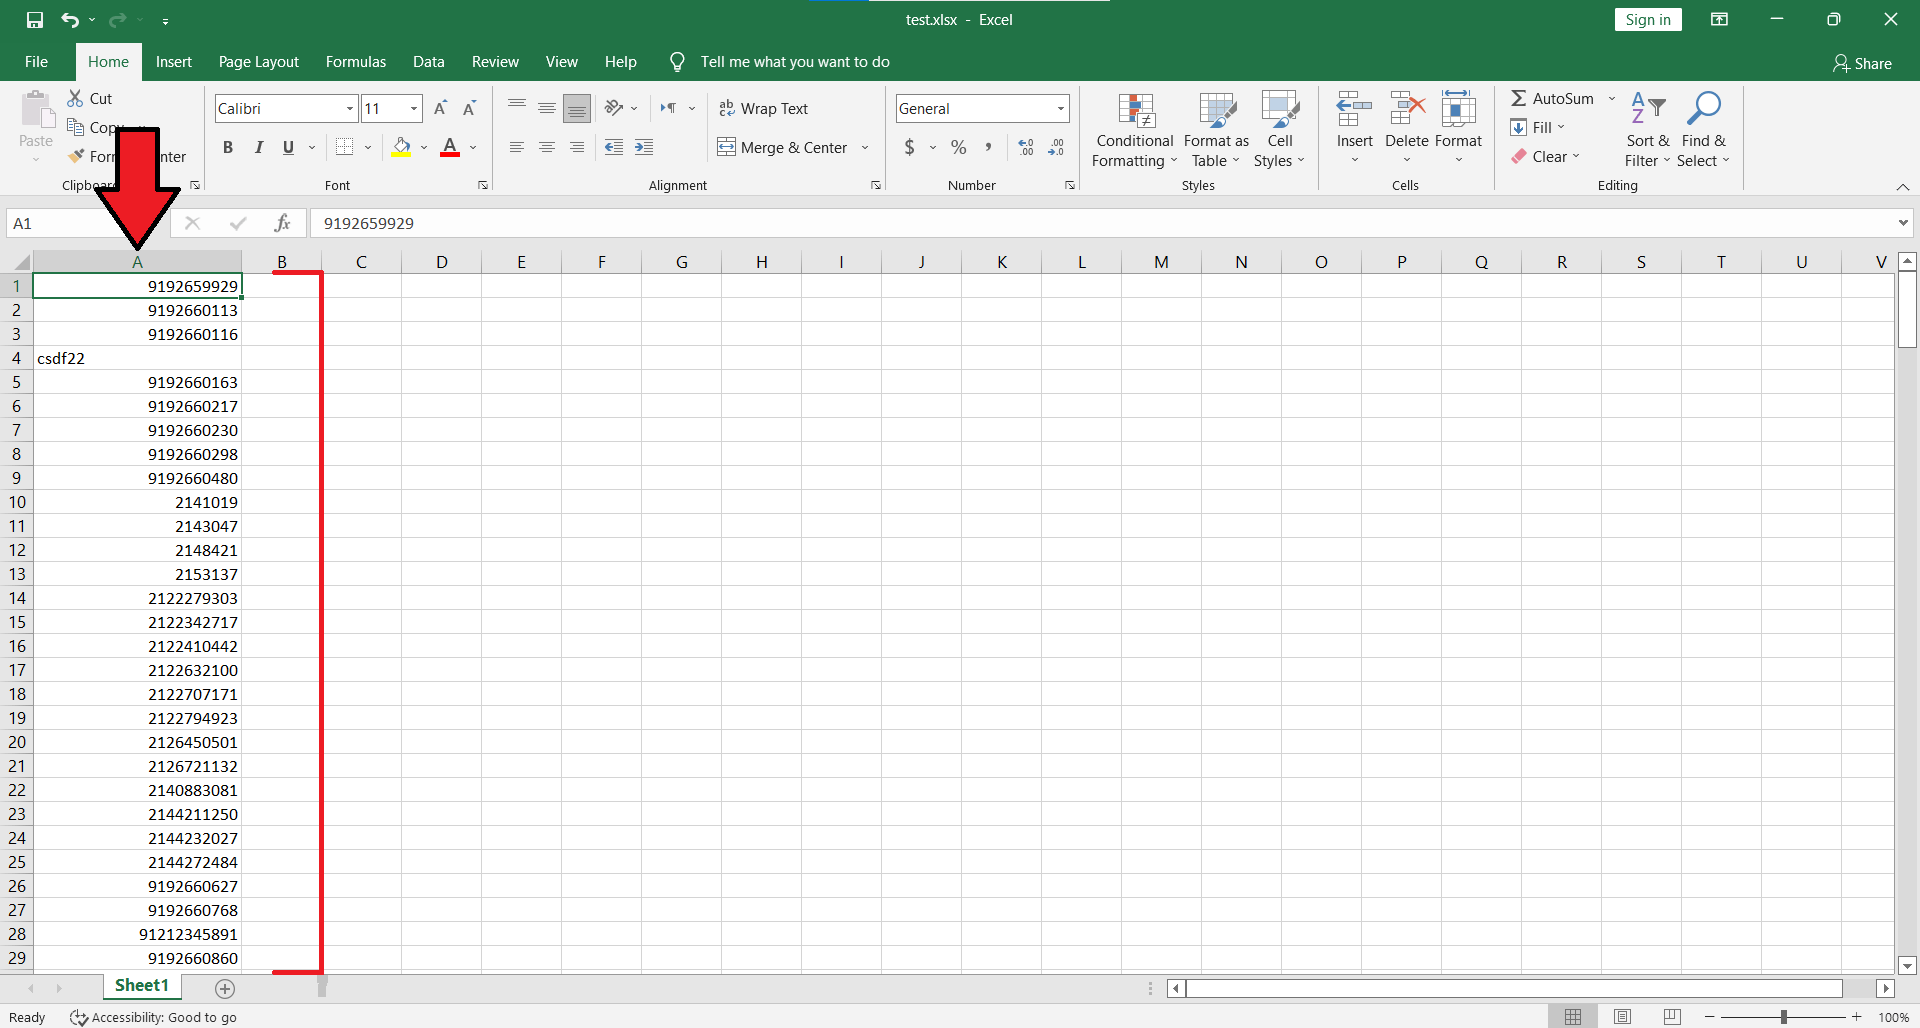Screen dimensions: 1920x1028
Task: Expand the AutoSum dropdown arrow
Action: tap(1611, 98)
